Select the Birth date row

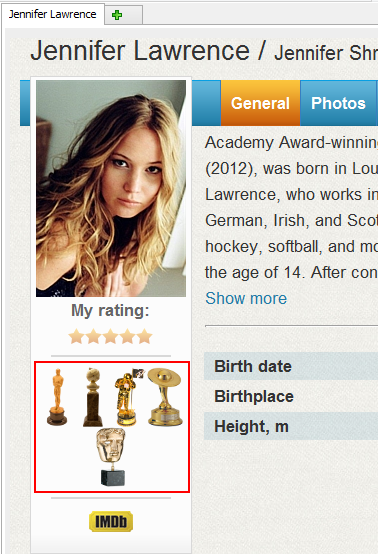pyautogui.click(x=291, y=366)
